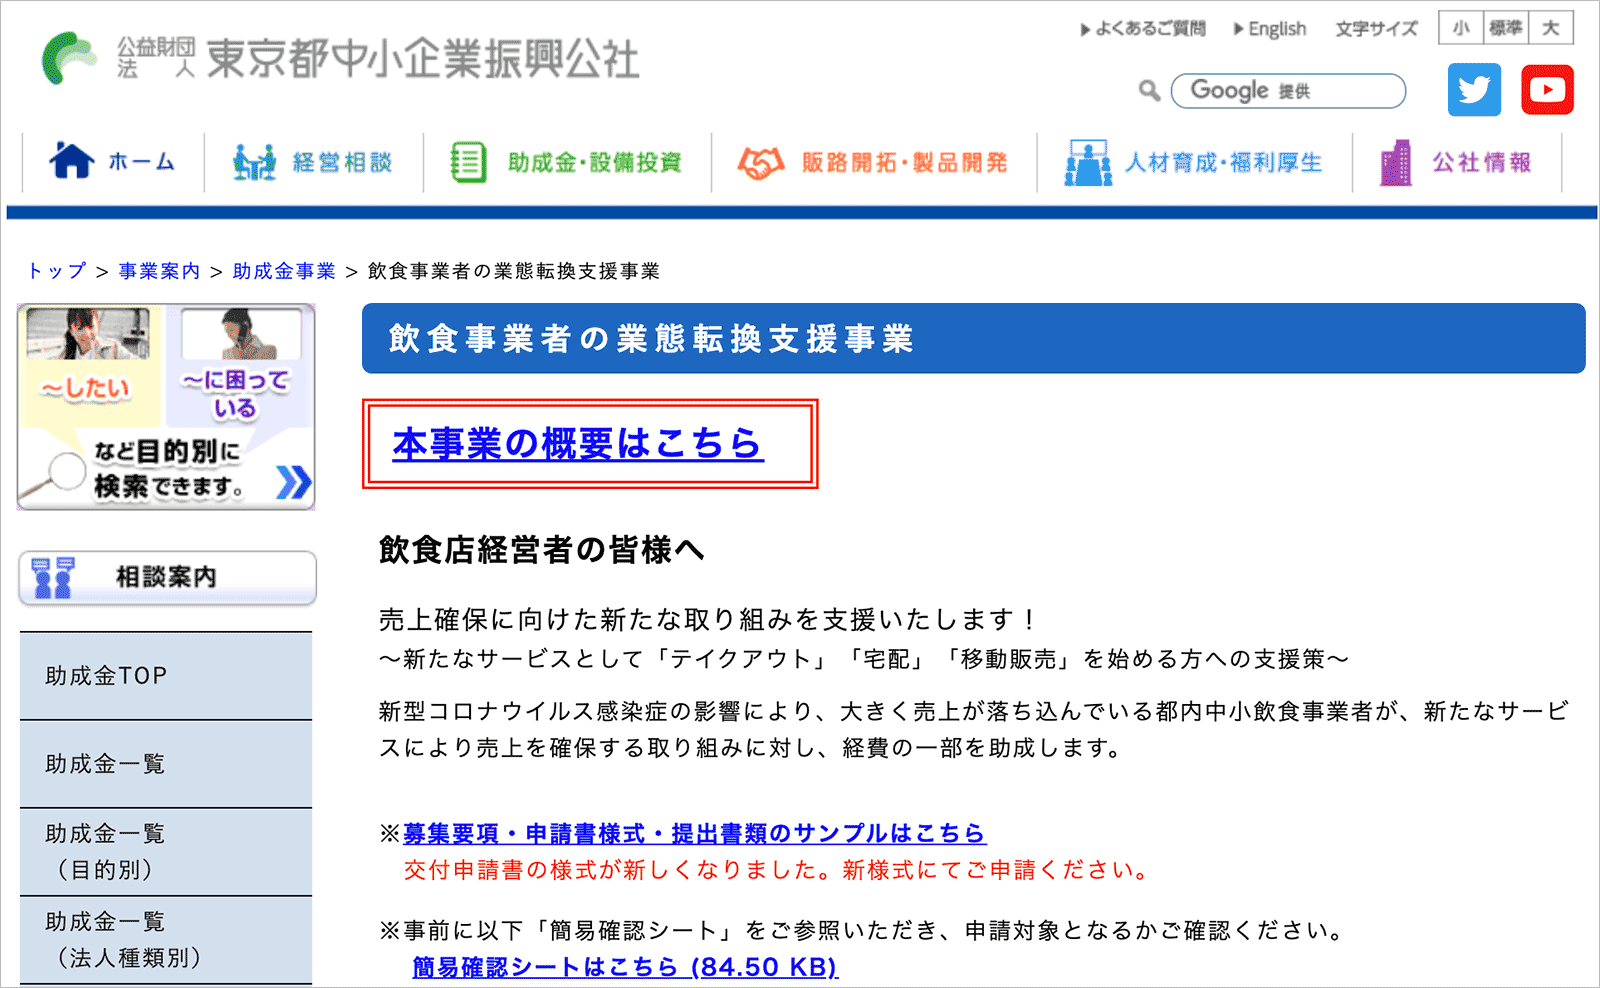The height and width of the screenshot is (988, 1600).
Task: Open the 人材育成・福利厚生 menu
Action: coord(1194,162)
